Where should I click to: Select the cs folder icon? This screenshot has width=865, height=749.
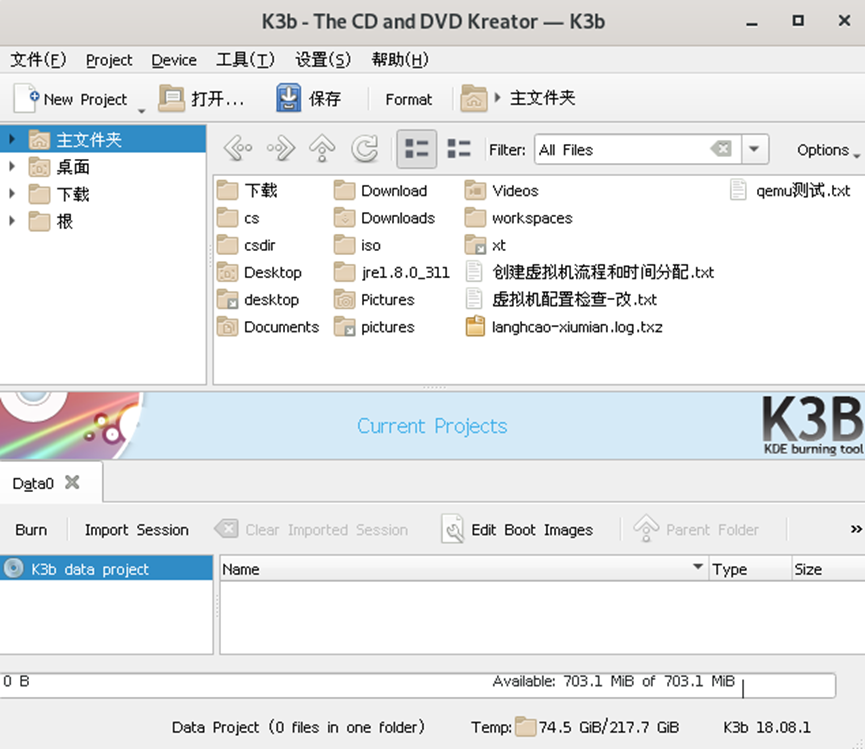point(227,218)
